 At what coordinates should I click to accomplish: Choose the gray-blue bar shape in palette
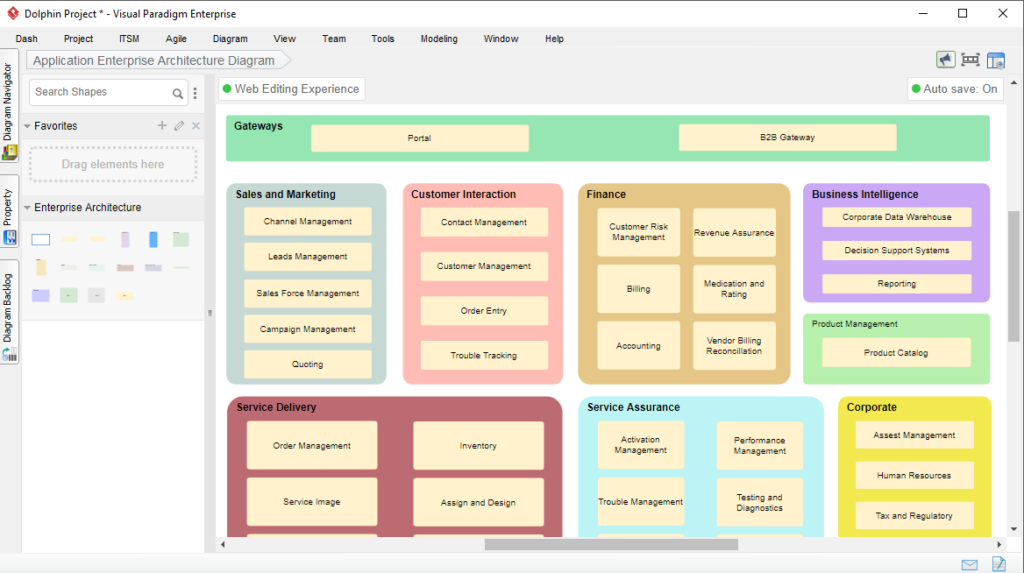[x=153, y=268]
